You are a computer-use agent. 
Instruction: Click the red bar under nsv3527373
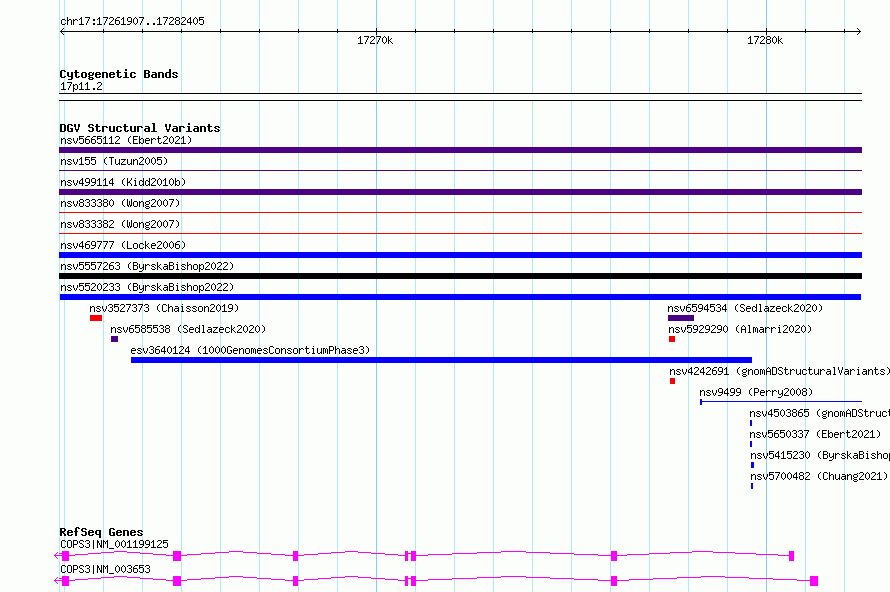tap(96, 318)
